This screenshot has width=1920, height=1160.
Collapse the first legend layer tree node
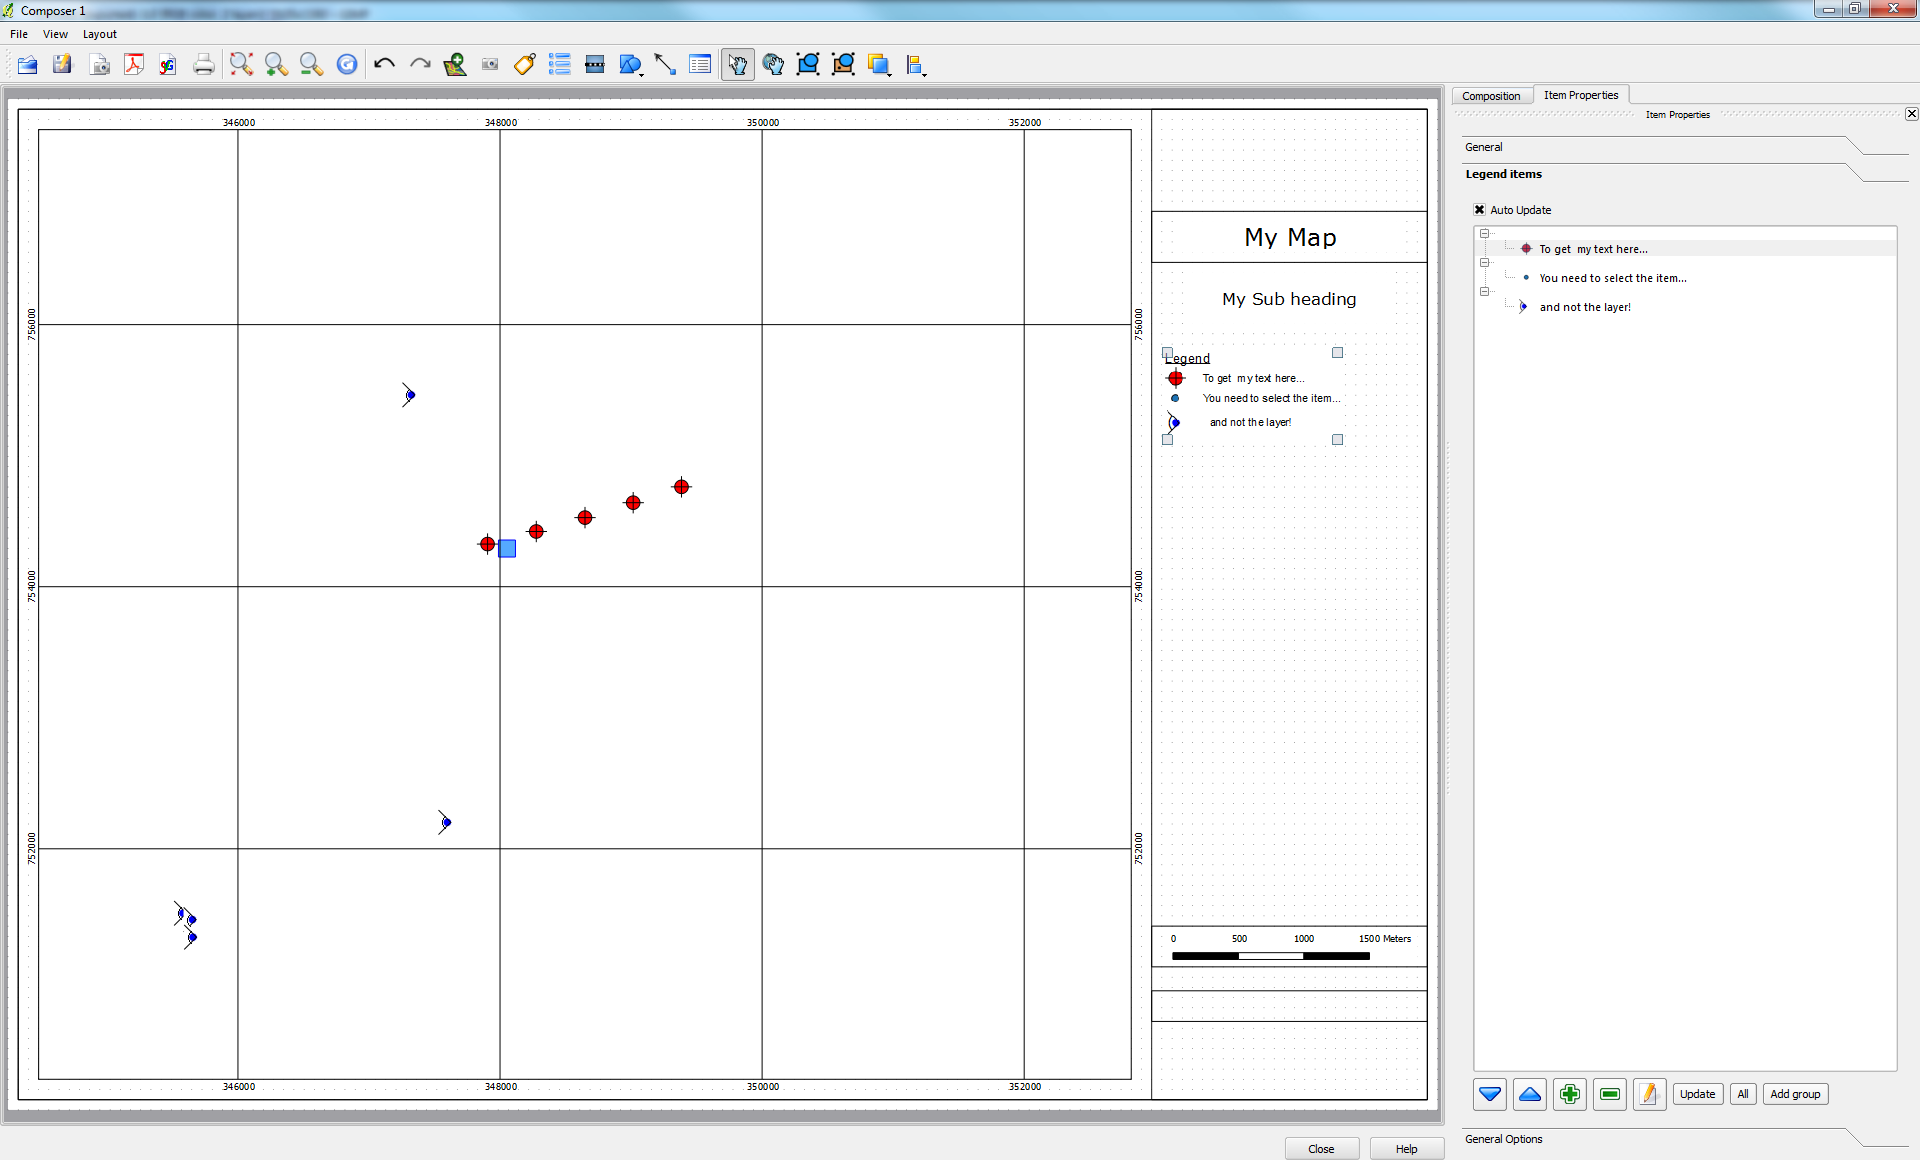pyautogui.click(x=1485, y=234)
